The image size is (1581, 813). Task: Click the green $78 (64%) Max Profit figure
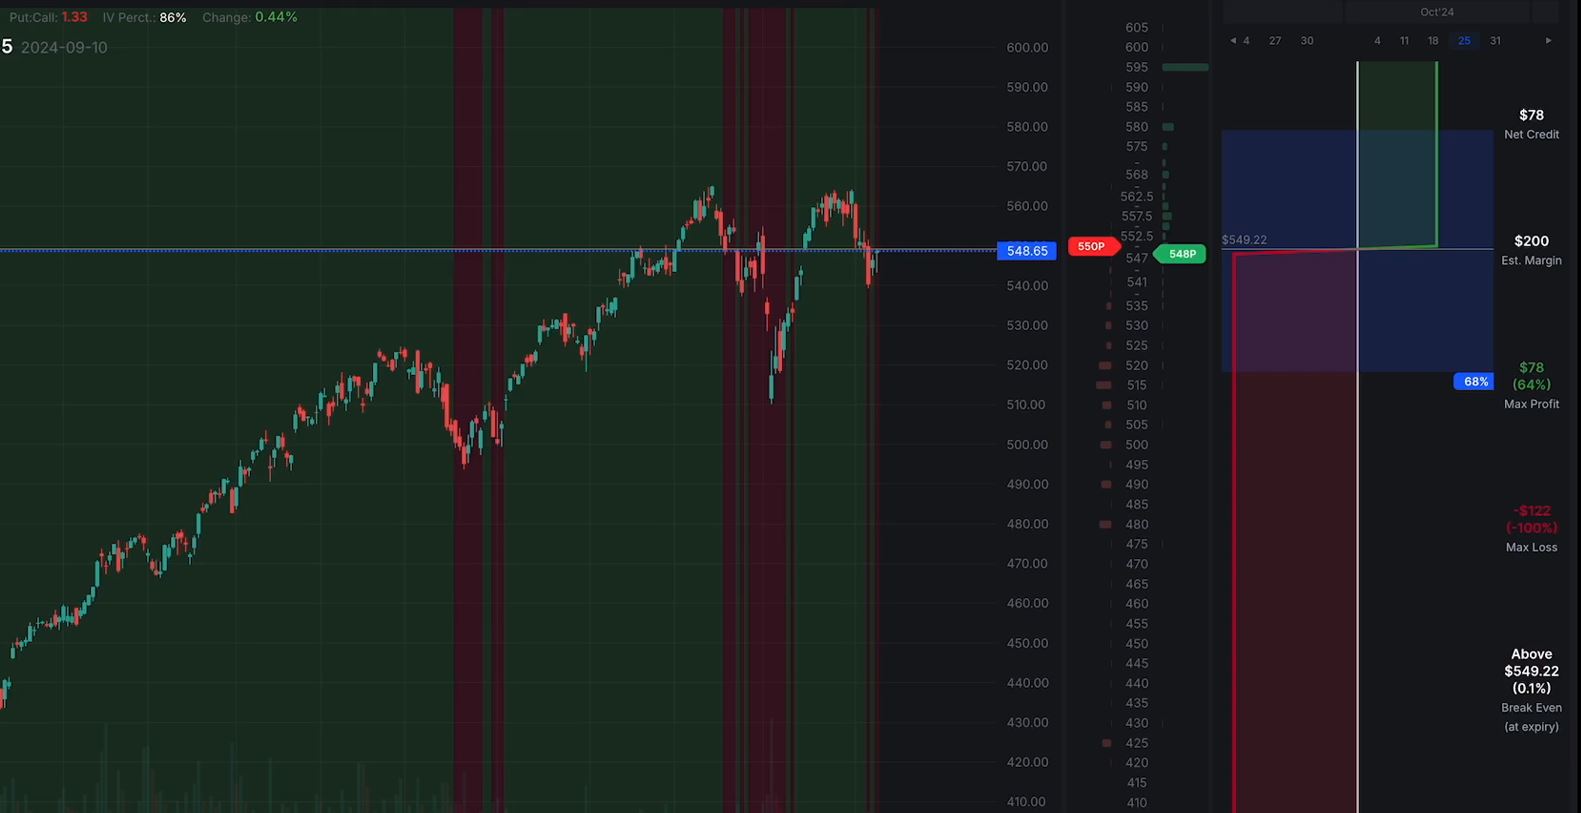click(1531, 376)
